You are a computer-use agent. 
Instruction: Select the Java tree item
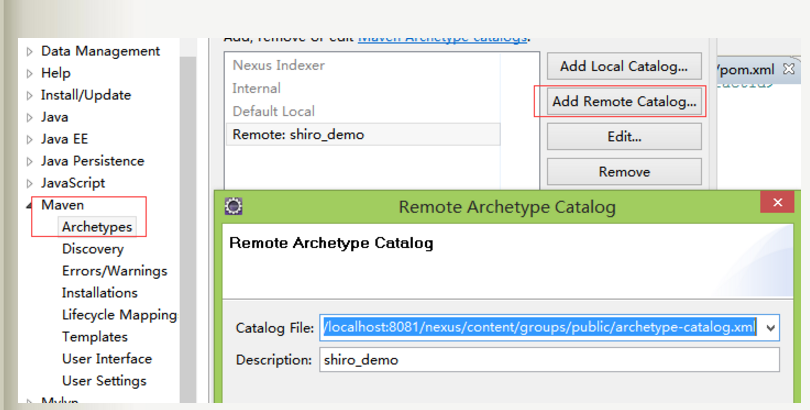pos(55,117)
